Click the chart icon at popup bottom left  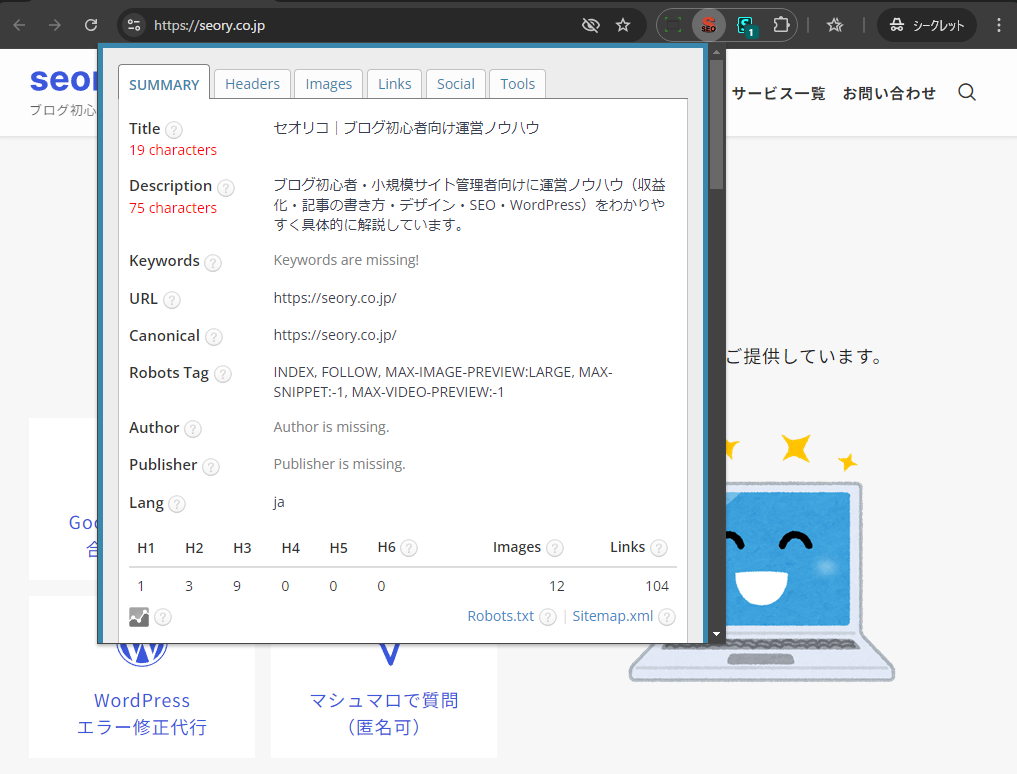click(139, 617)
